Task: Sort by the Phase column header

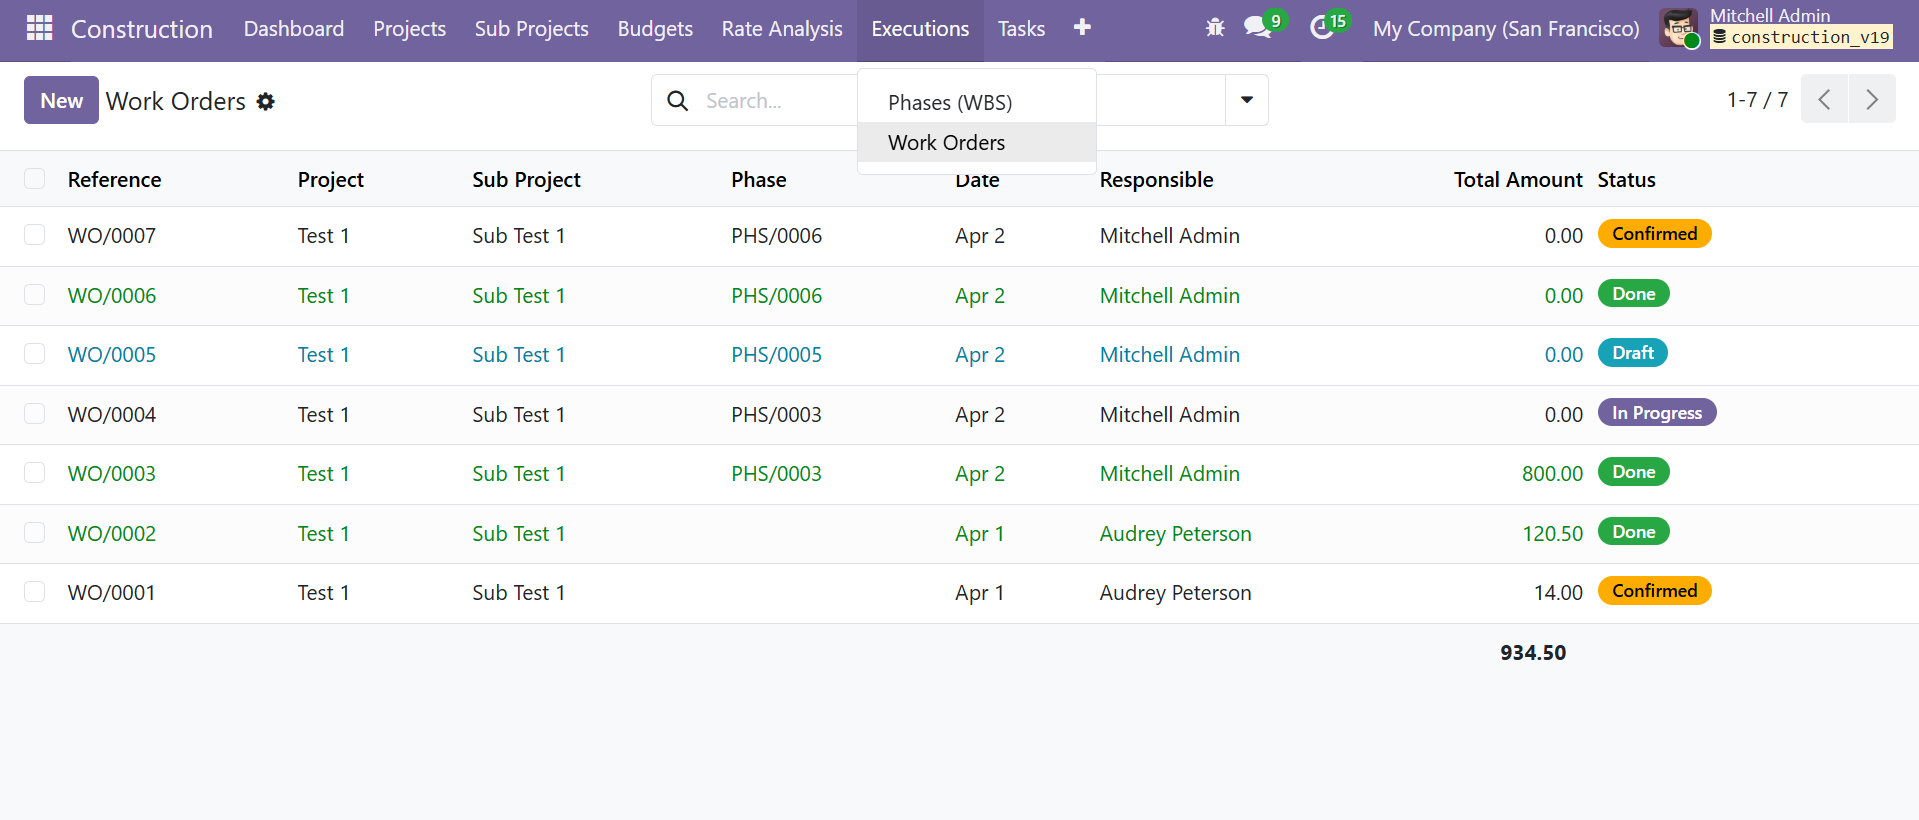Action: point(759,180)
